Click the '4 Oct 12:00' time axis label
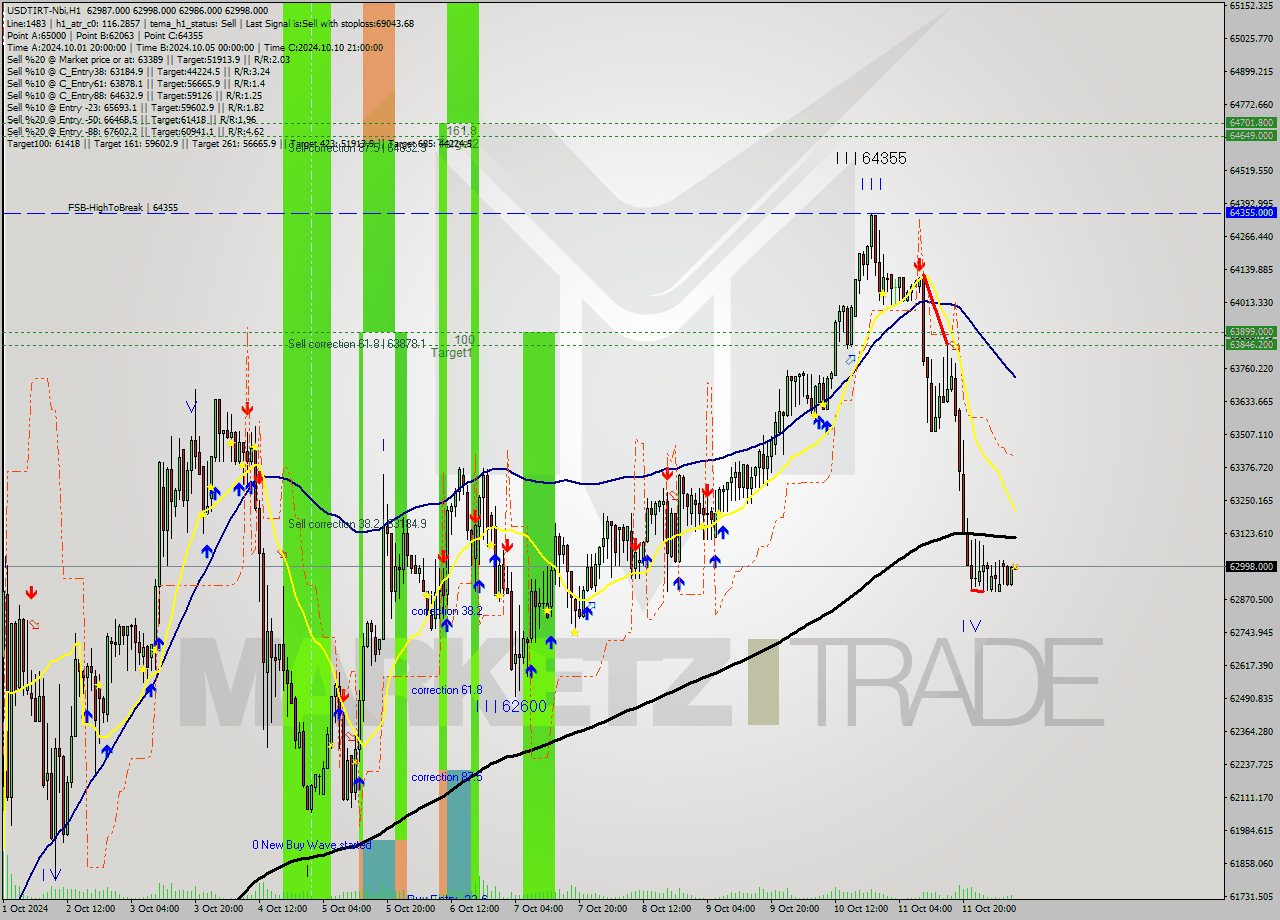Screen dimensions: 1280x920 pyautogui.click(x=282, y=909)
